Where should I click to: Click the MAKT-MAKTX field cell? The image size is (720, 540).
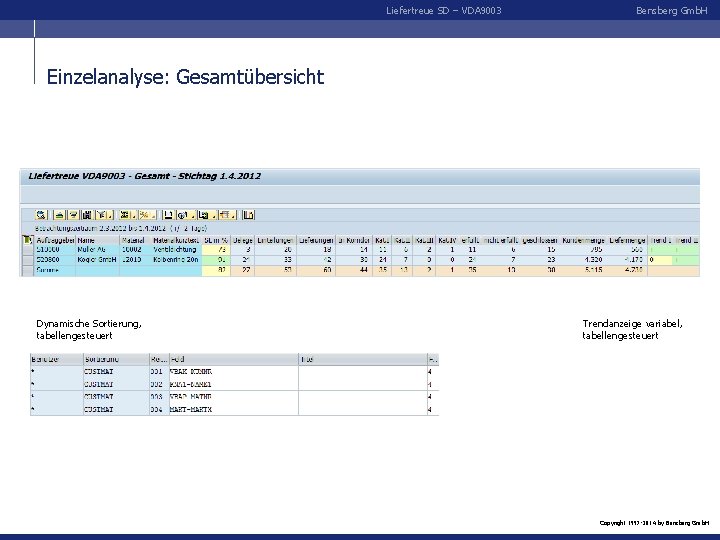[234, 409]
